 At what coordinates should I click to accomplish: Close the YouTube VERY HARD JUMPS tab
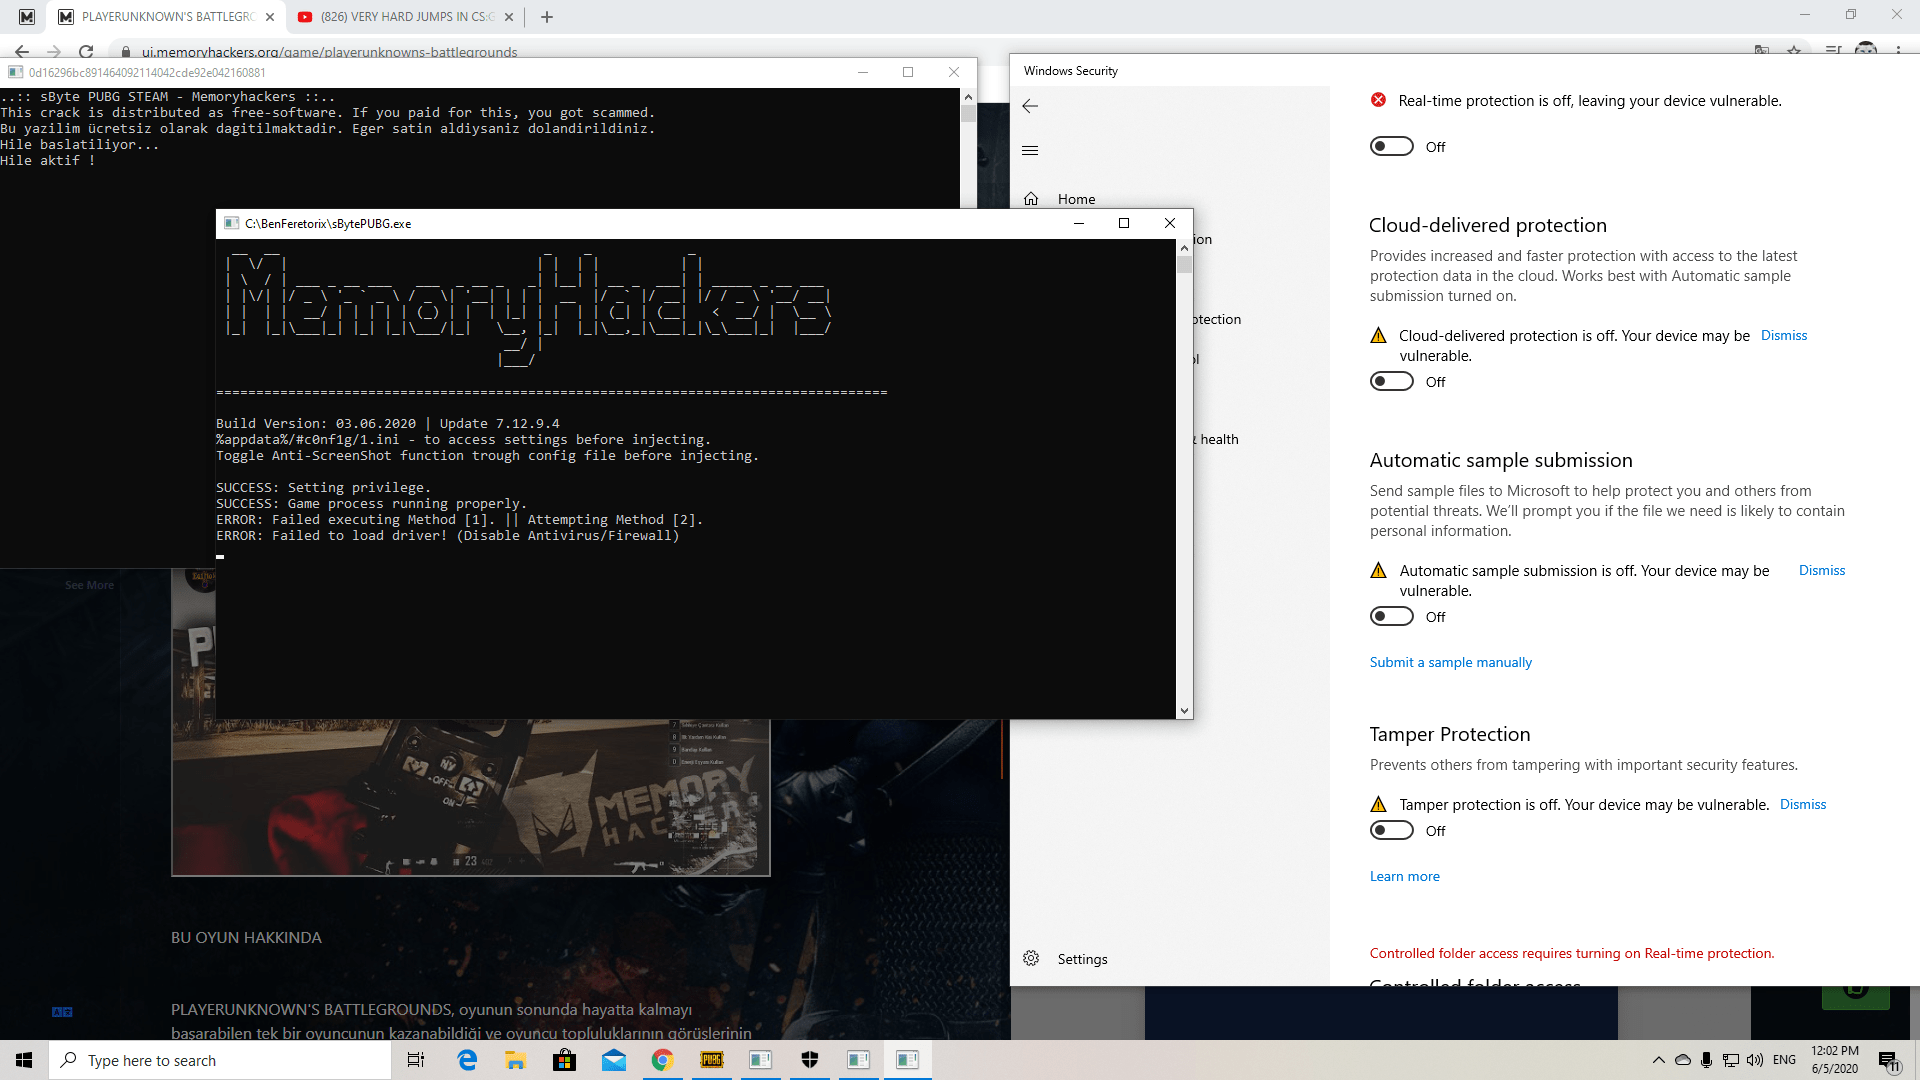coord(509,17)
